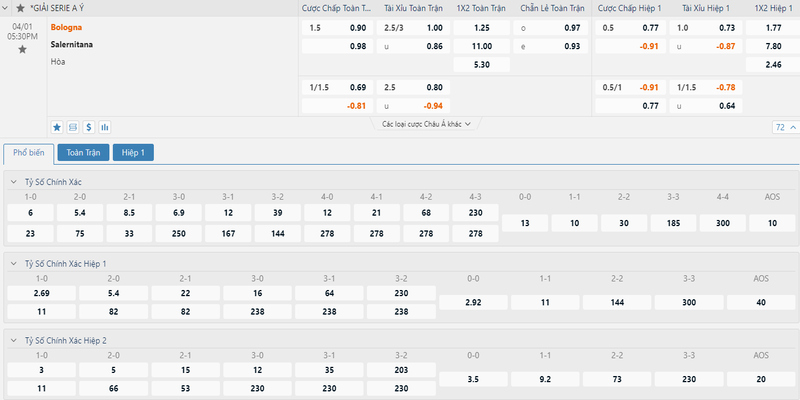Select second-half 2-2 at 73
Screen dimensions: 800x400
[x=617, y=379]
